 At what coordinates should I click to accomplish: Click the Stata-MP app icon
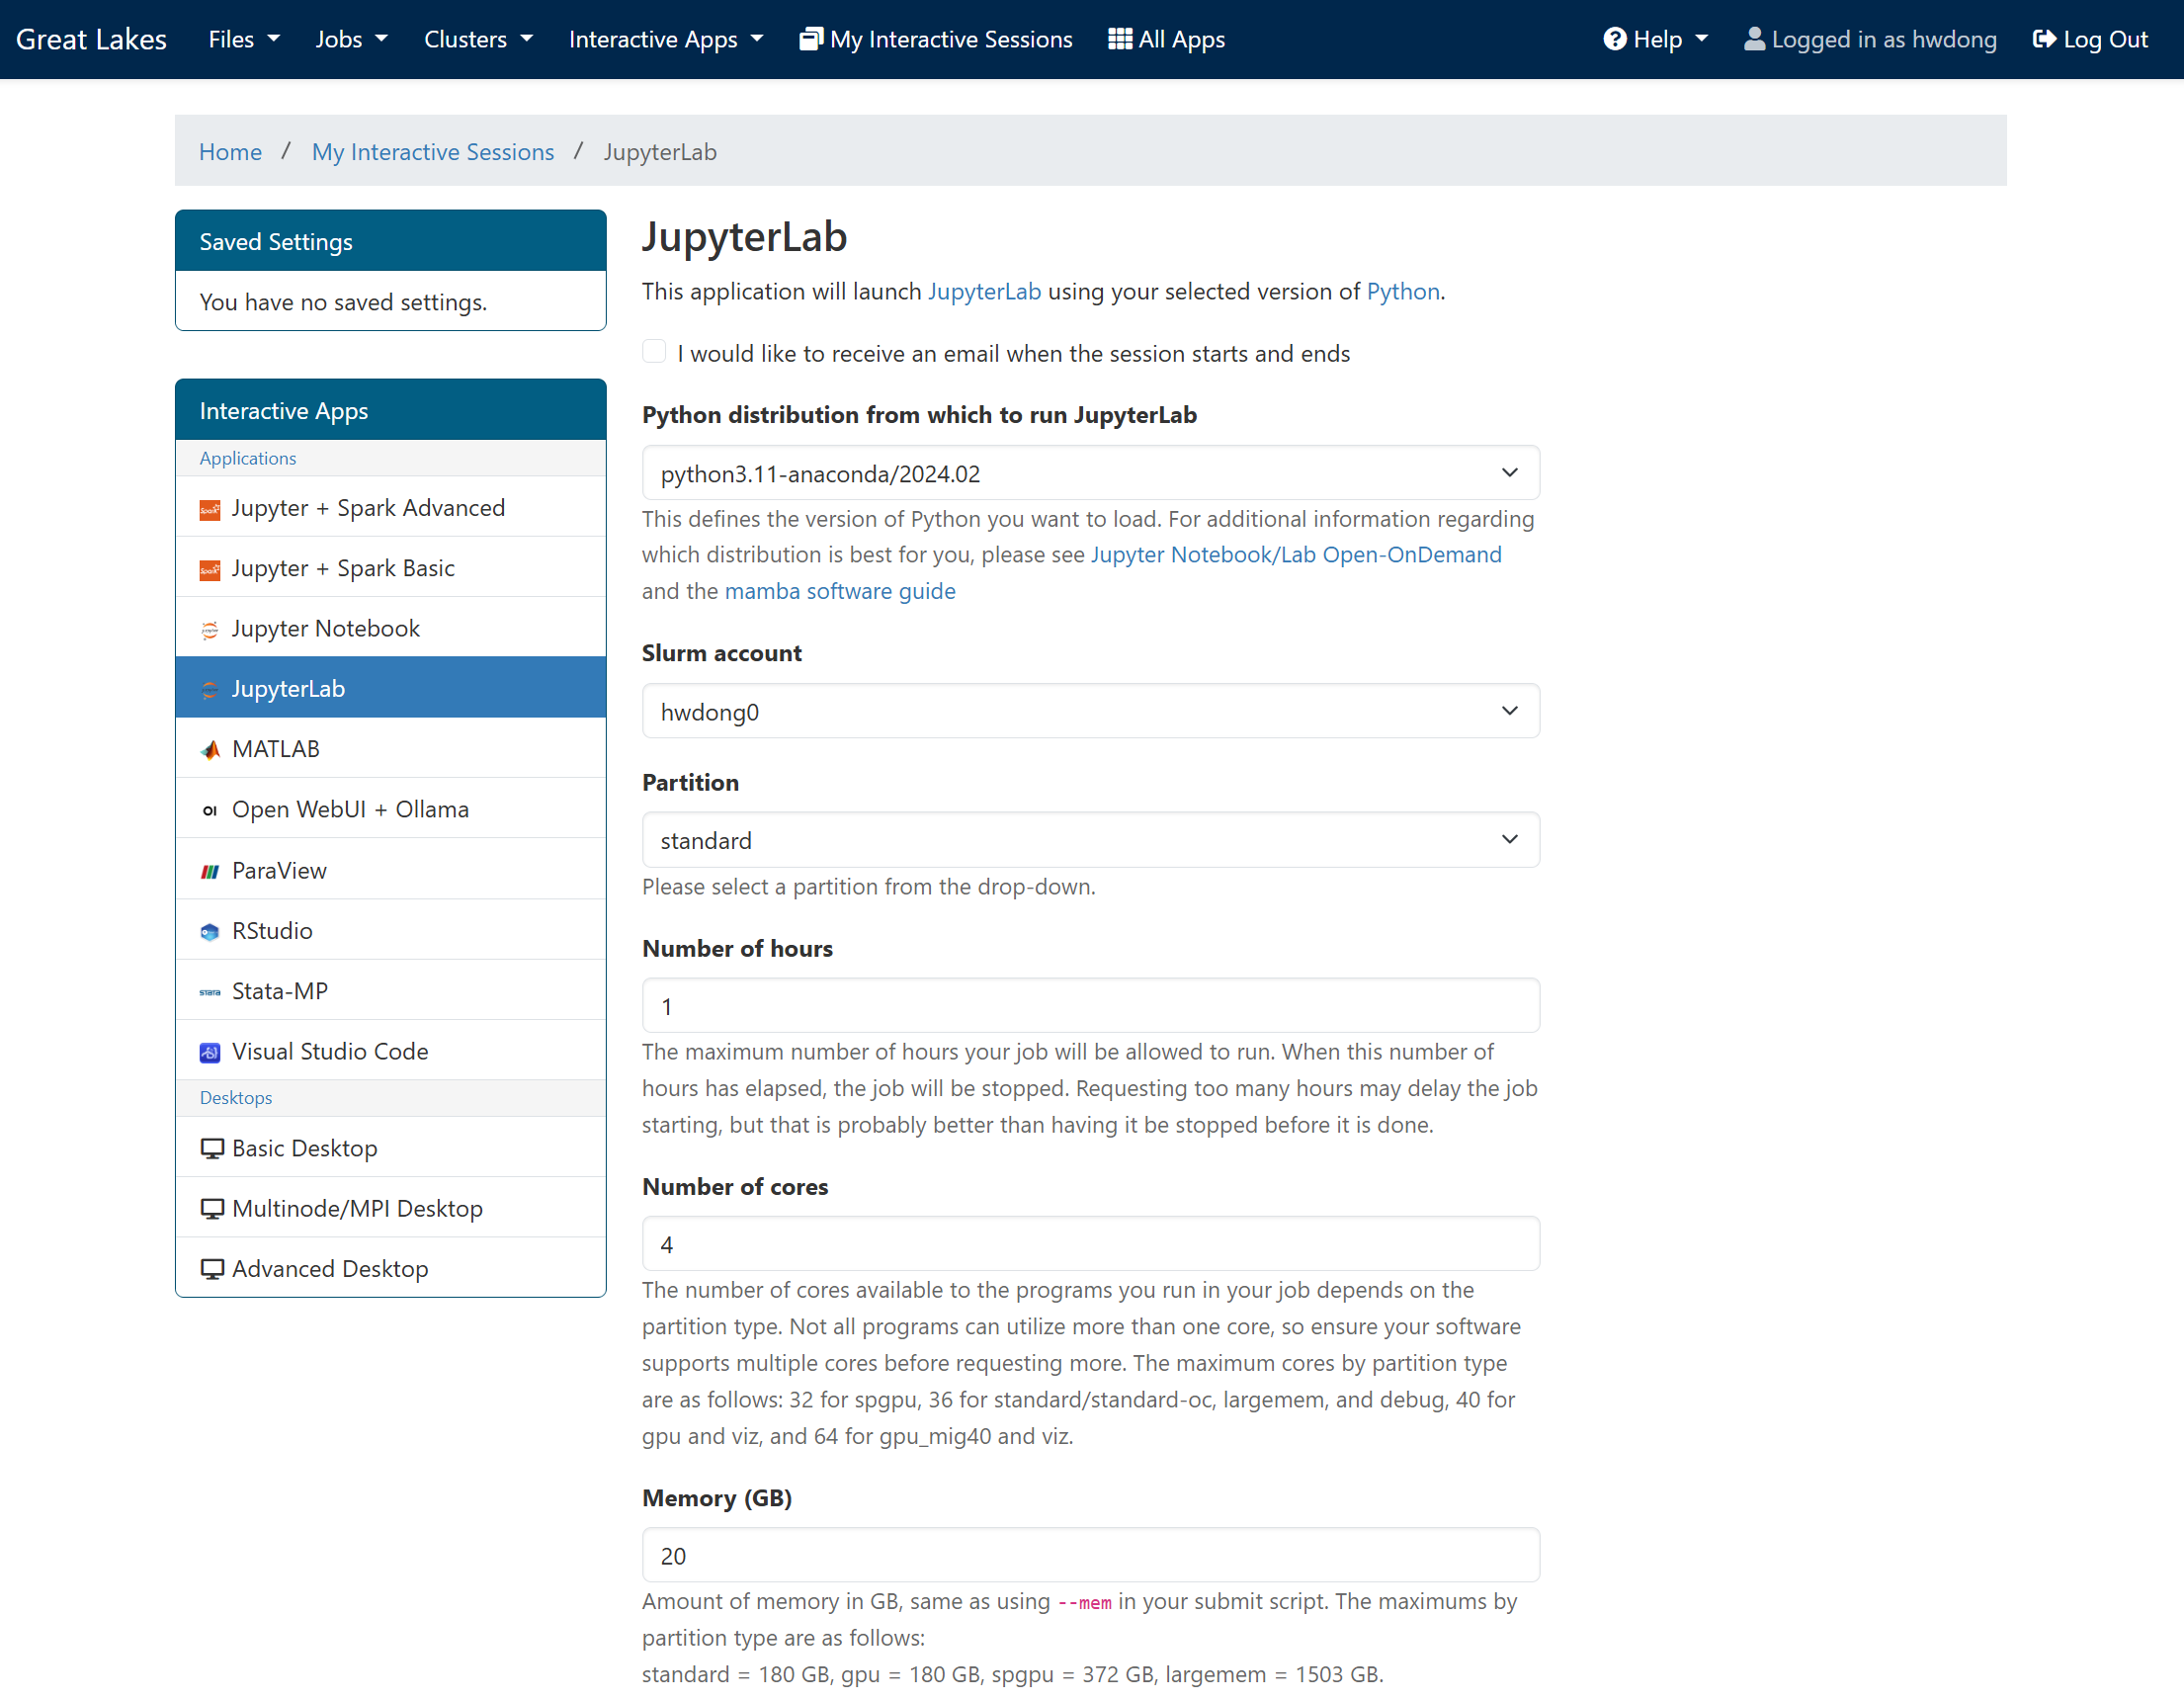pyautogui.click(x=210, y=992)
